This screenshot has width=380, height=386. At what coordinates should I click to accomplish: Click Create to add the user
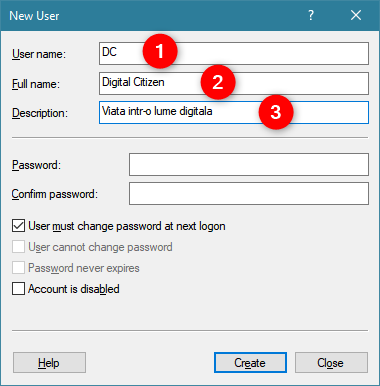coord(250,362)
